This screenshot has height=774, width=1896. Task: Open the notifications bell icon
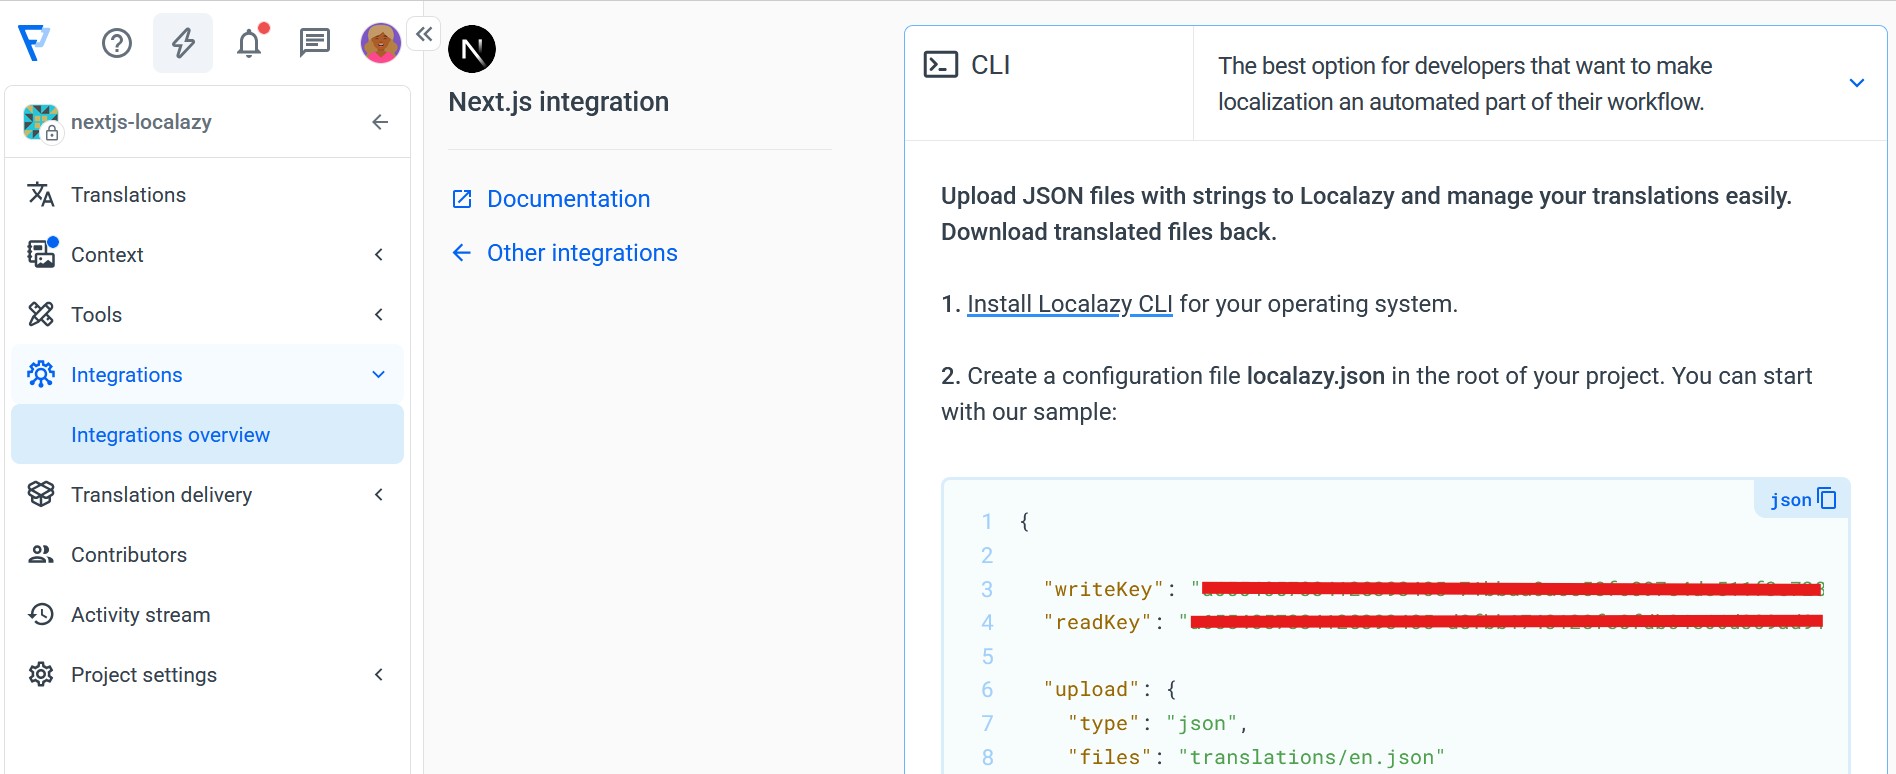[x=250, y=43]
